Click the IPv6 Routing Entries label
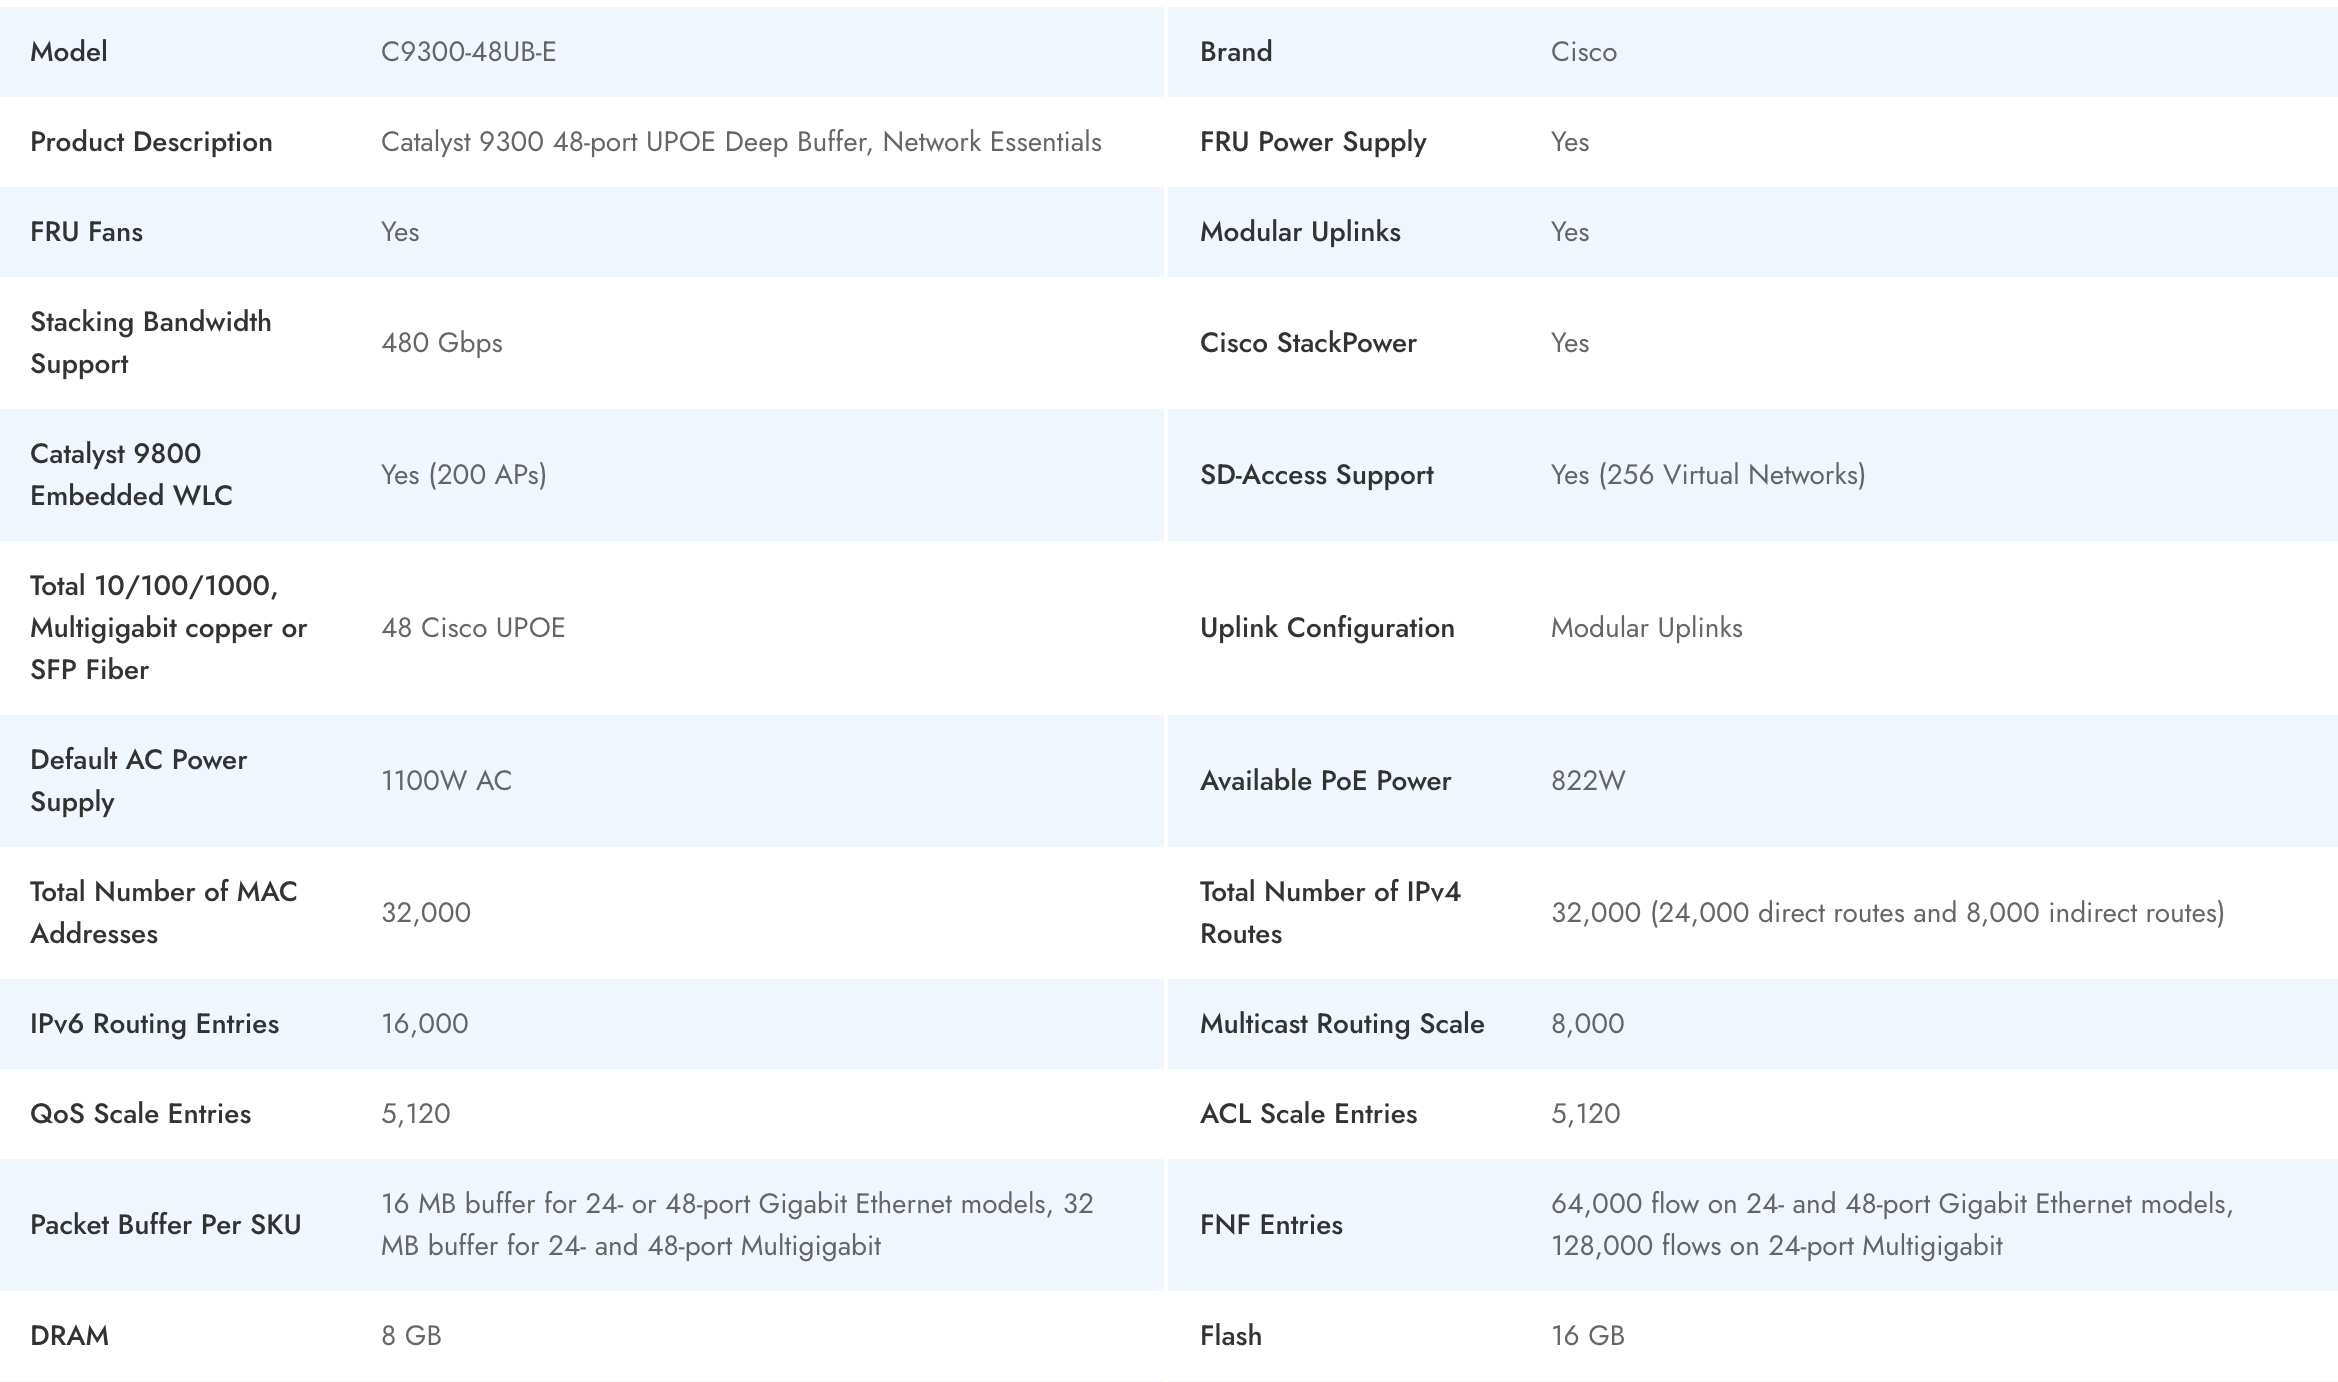 pyautogui.click(x=154, y=1024)
